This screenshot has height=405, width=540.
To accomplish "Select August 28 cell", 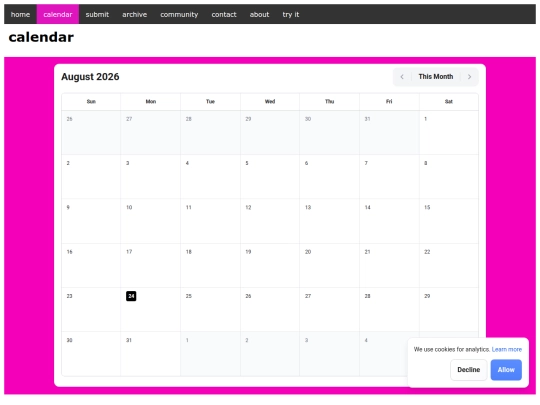I will (389, 310).
